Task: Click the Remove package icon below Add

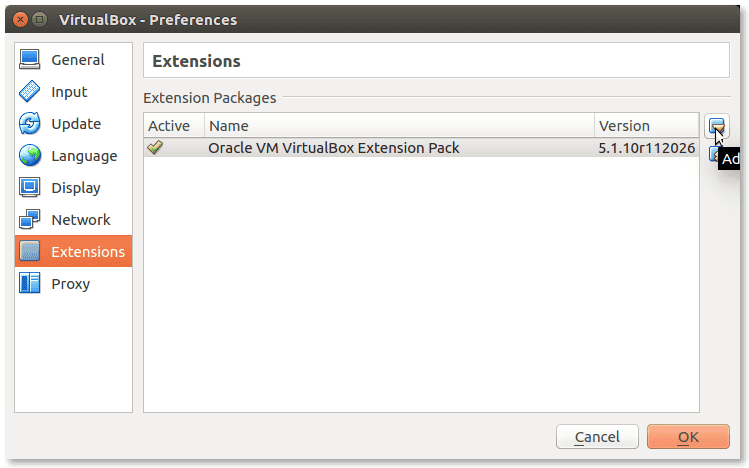Action: tap(713, 154)
